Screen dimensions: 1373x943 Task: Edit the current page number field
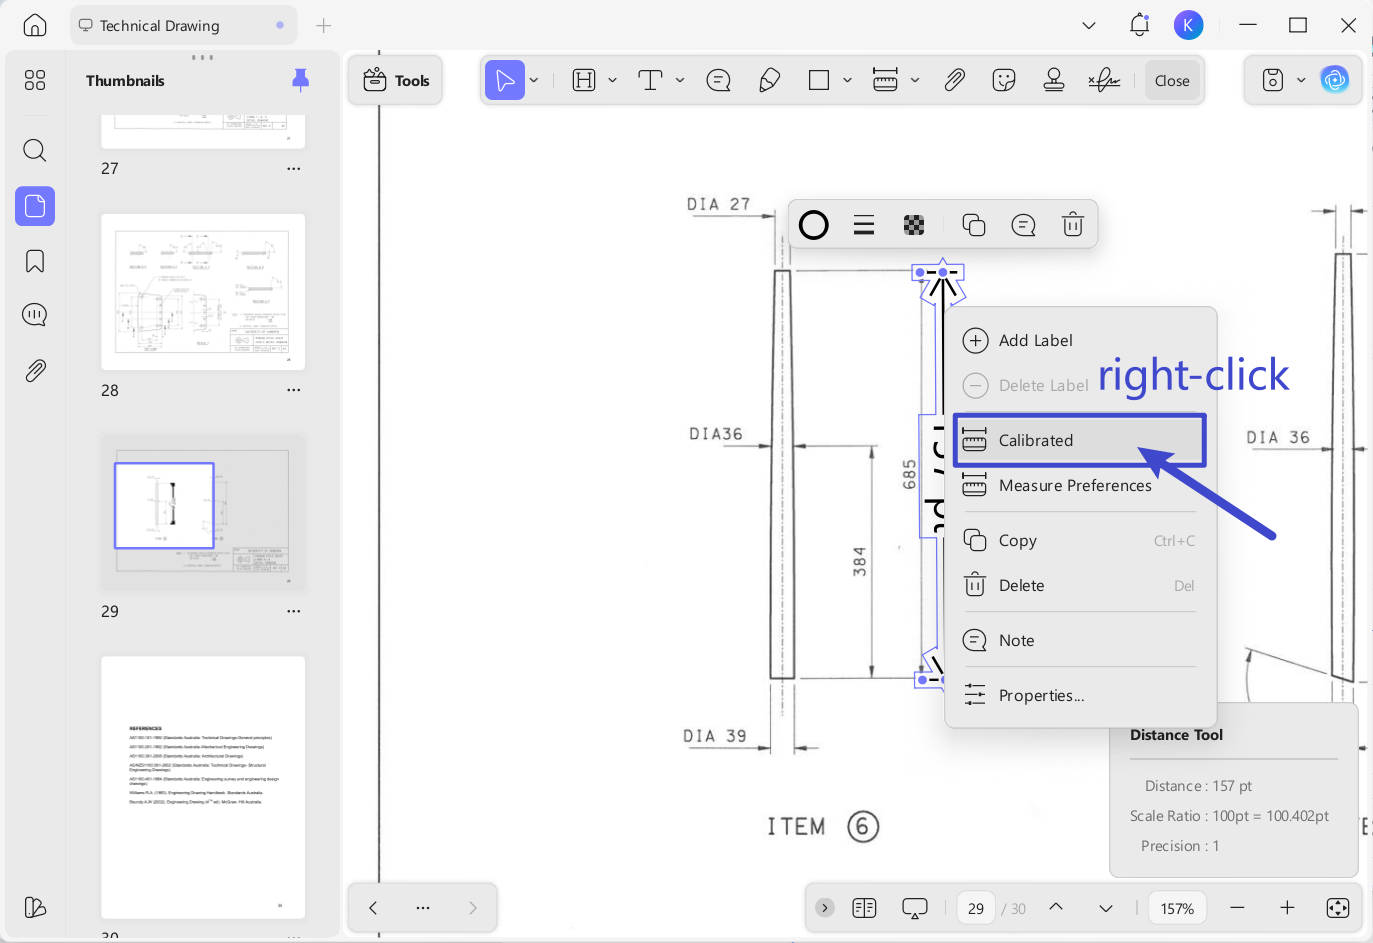point(976,908)
